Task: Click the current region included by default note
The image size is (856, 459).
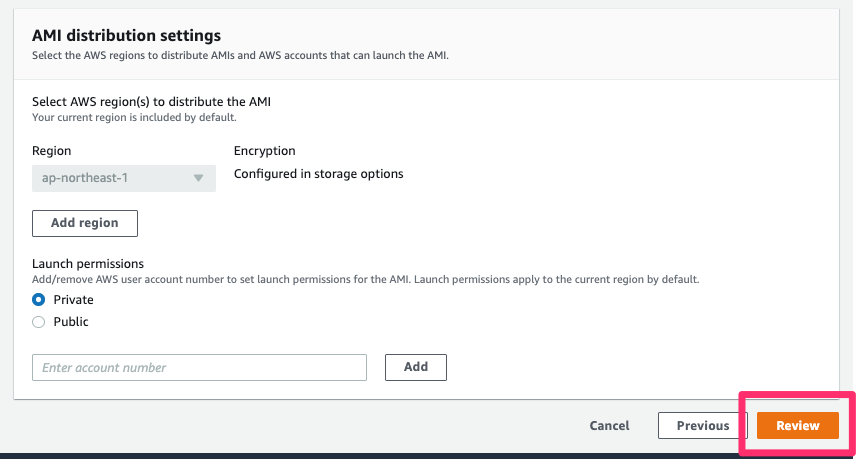Action: point(134,117)
